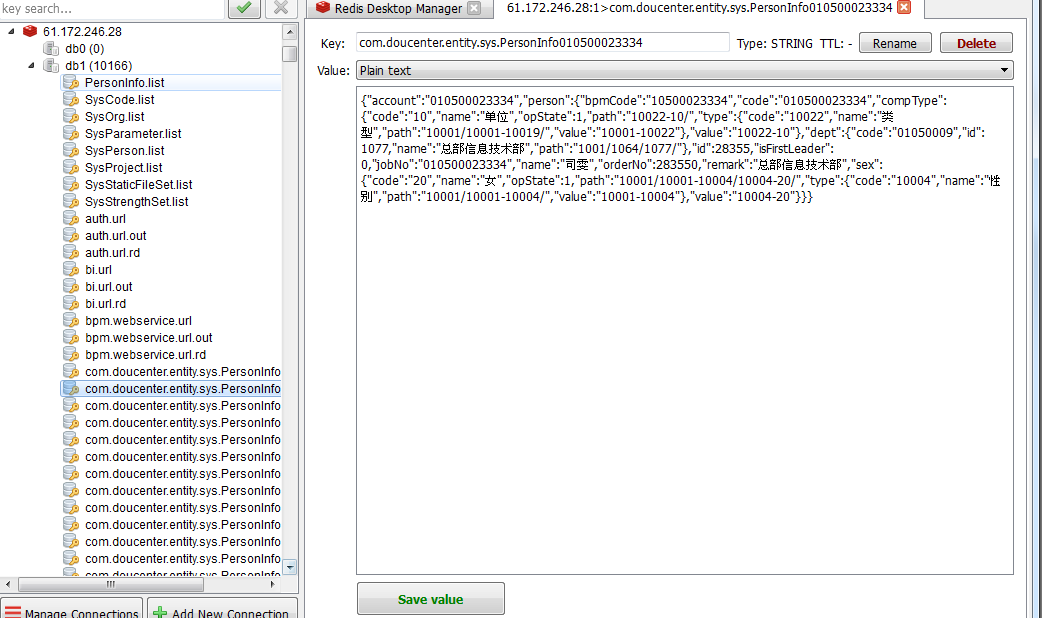Select auth.url.out key
Screen dimensions: 1042x618
[x=116, y=236]
